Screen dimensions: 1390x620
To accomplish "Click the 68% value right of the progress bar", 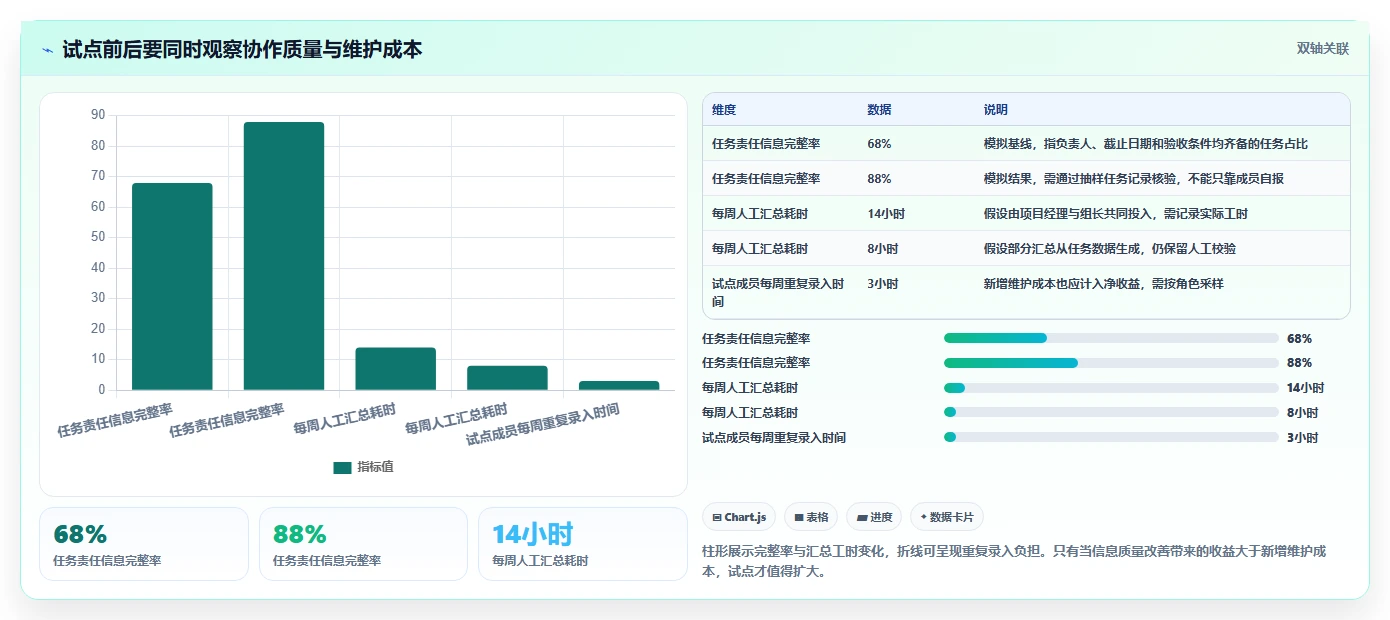I will coord(1299,339).
